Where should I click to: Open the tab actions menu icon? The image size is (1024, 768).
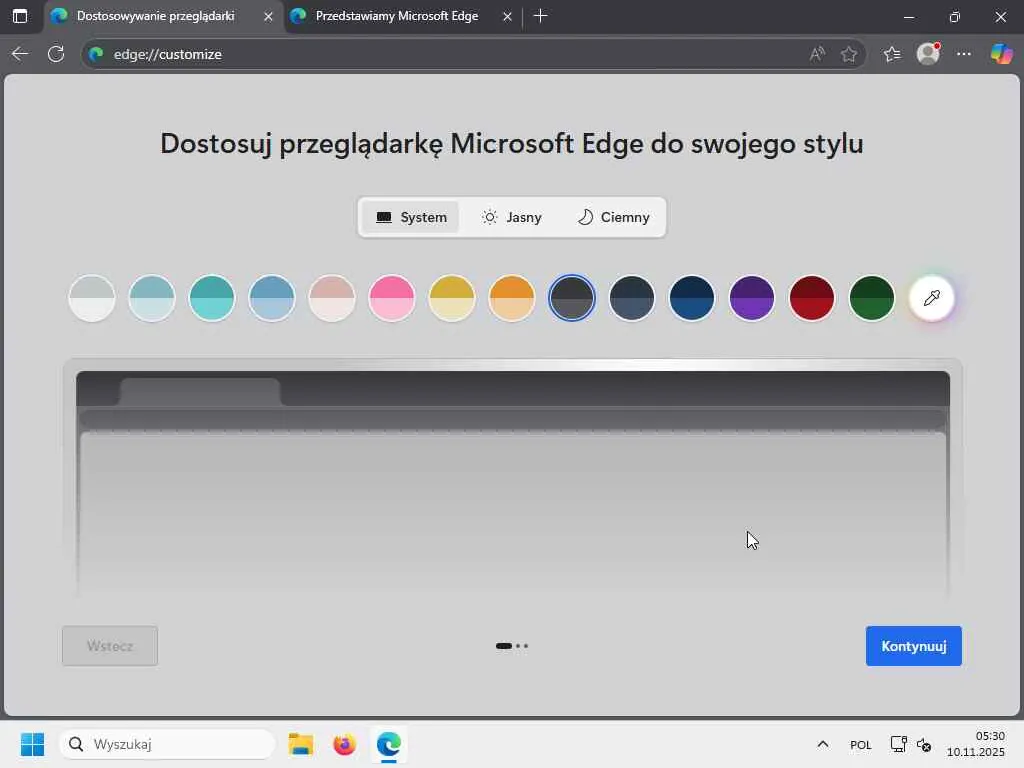point(20,16)
